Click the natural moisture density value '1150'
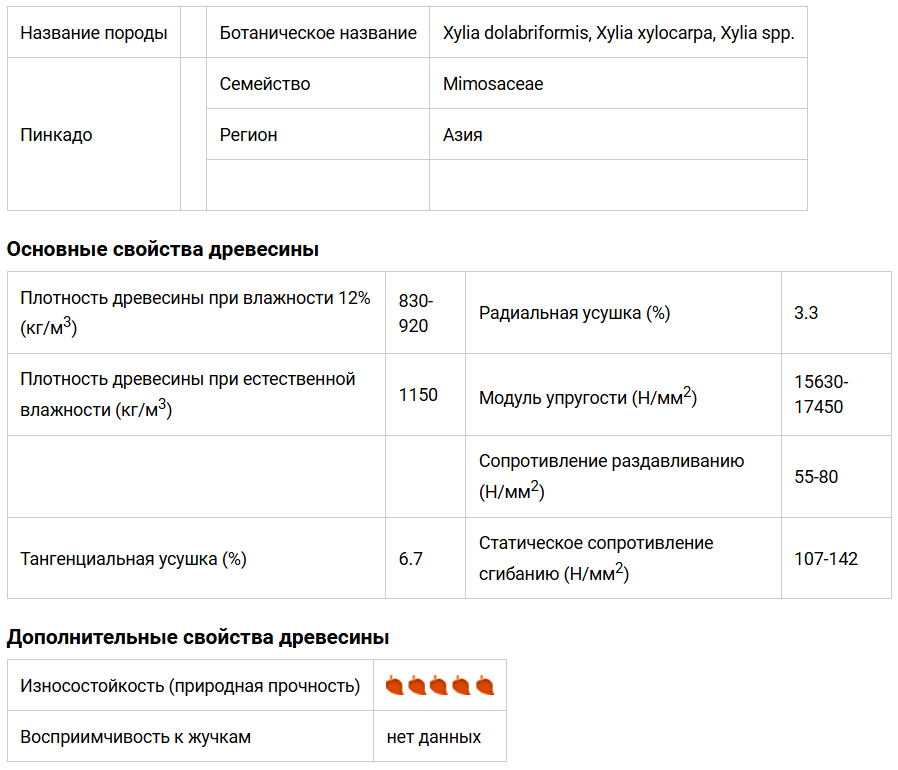 click(x=418, y=395)
